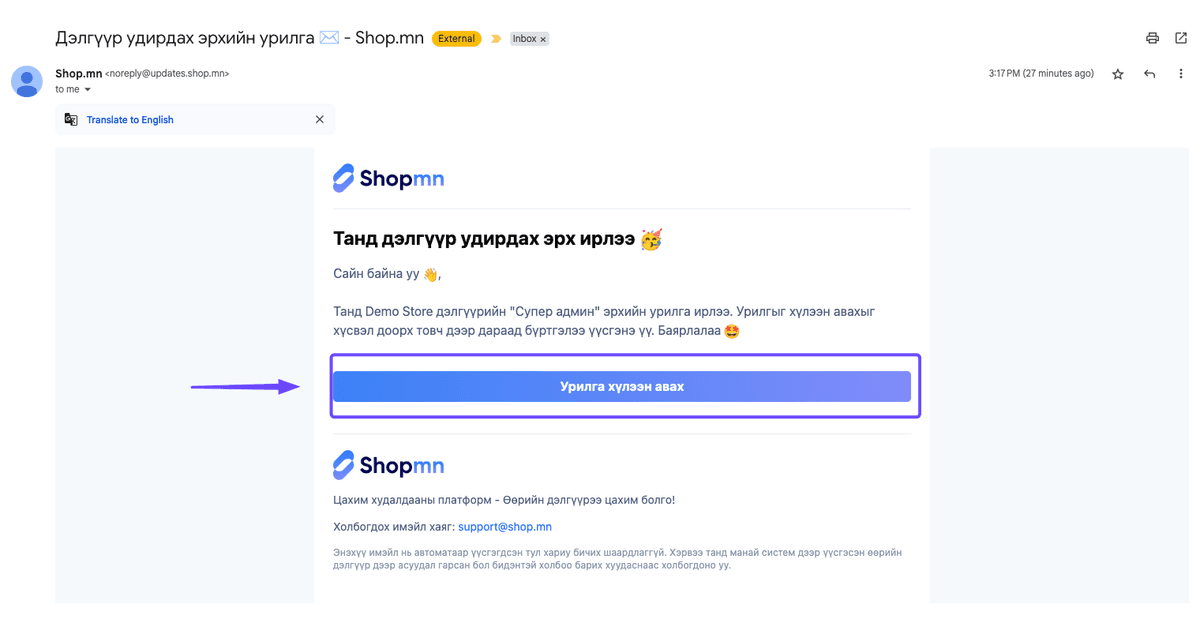
Task: Click the External warning tag
Action: (457, 39)
